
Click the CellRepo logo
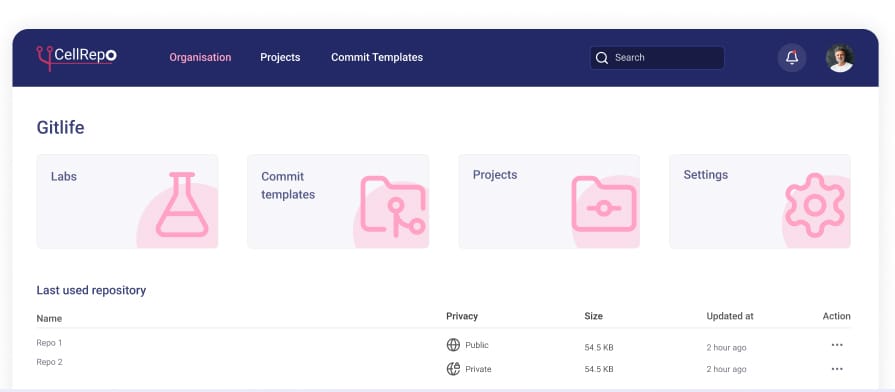(76, 58)
